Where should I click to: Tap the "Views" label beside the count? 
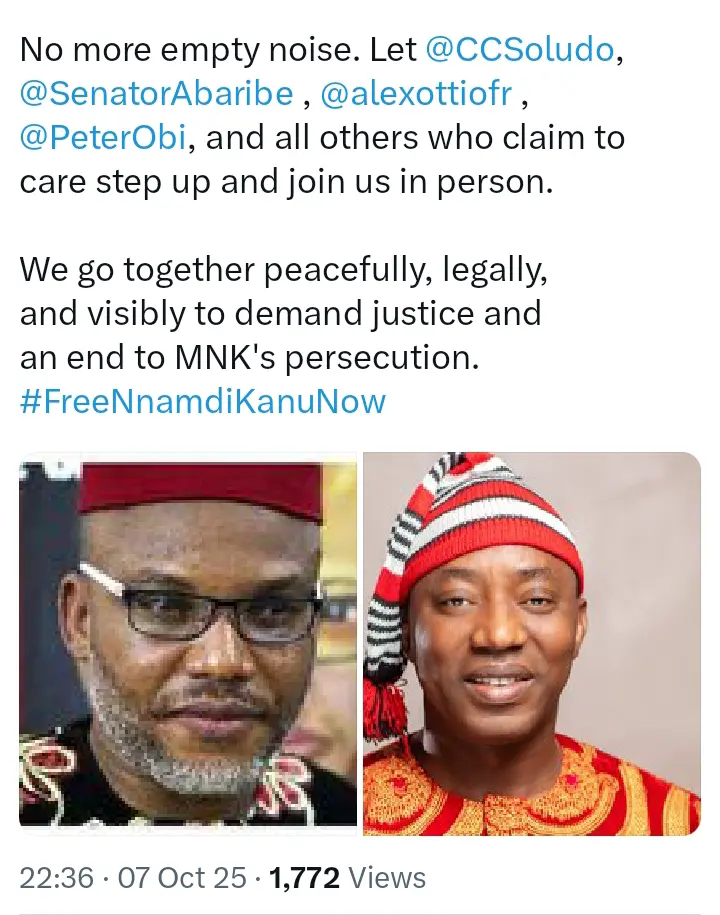(387, 878)
